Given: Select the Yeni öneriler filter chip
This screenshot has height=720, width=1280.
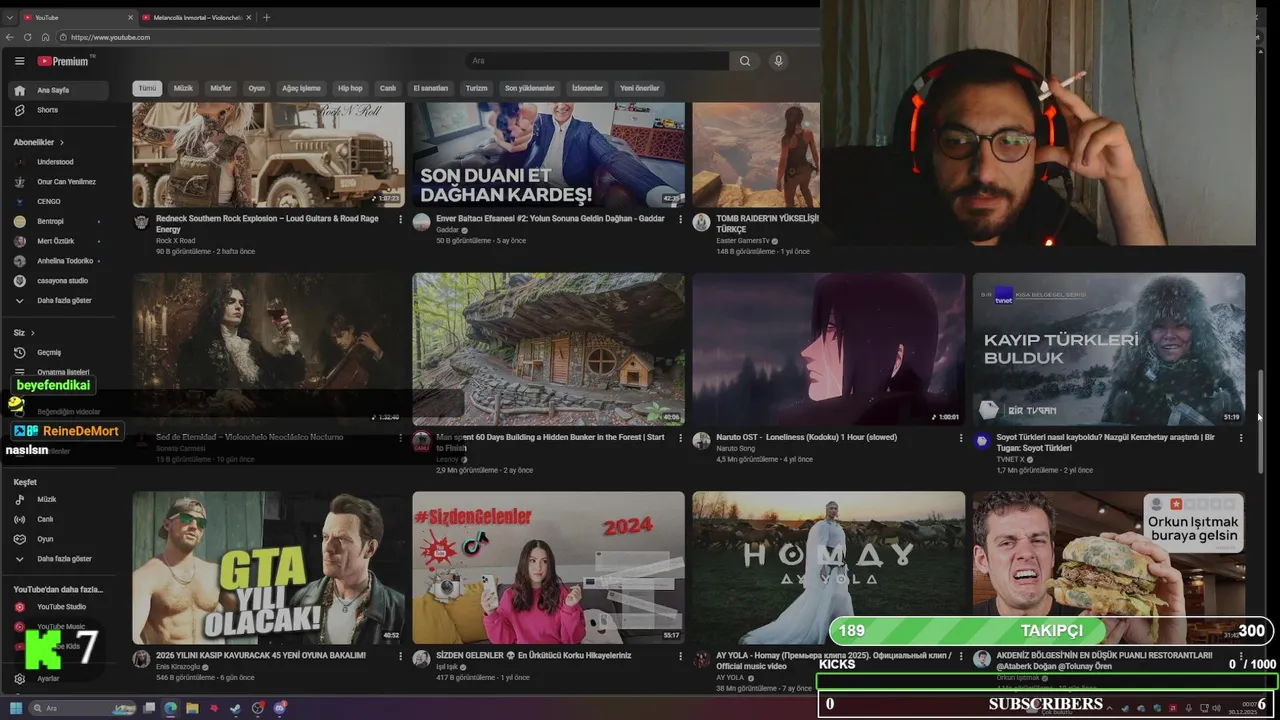Looking at the screenshot, I should coord(640,88).
